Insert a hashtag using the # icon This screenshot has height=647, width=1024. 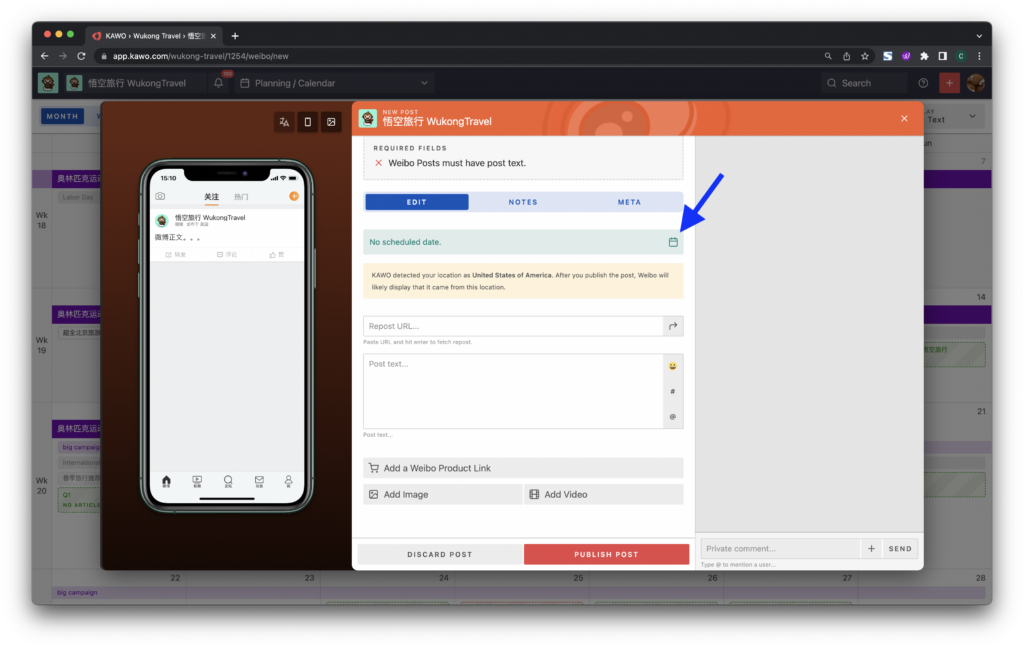coord(673,392)
